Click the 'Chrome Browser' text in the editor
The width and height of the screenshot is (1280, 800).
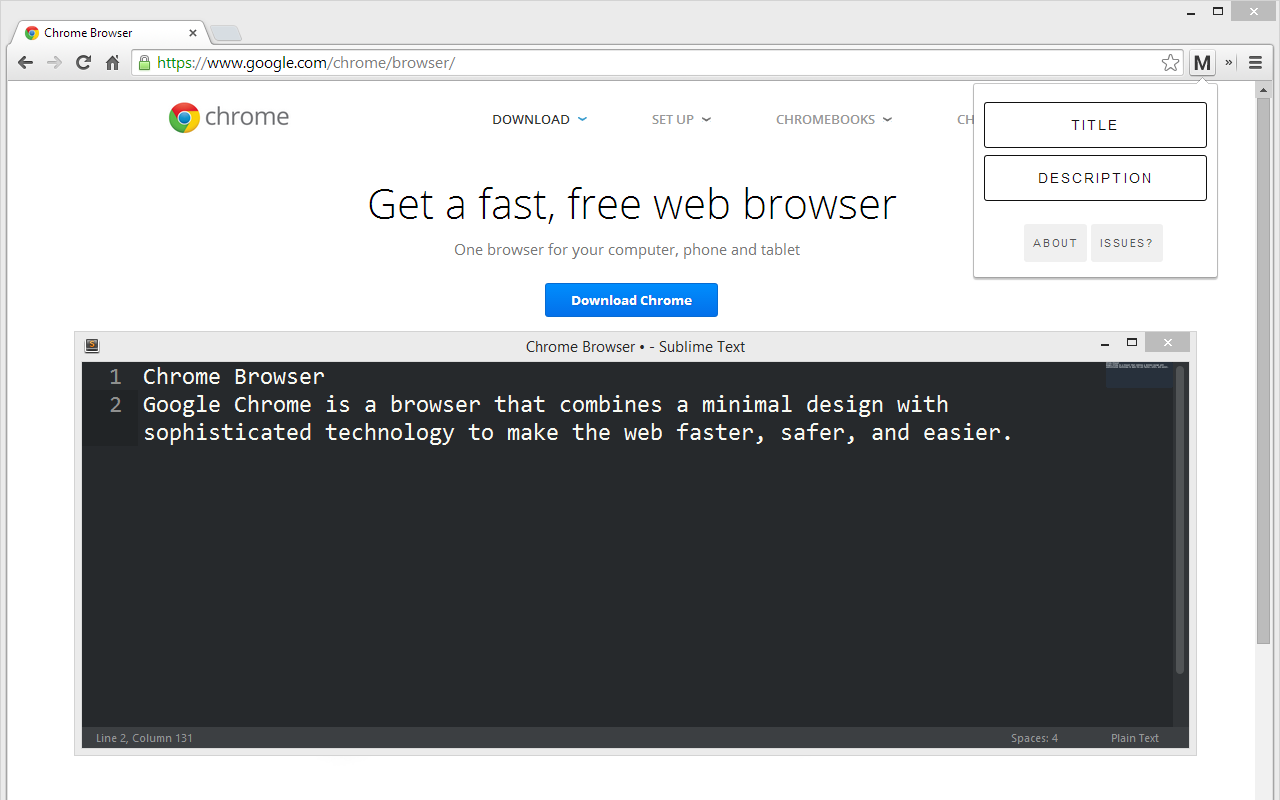pyautogui.click(x=234, y=377)
